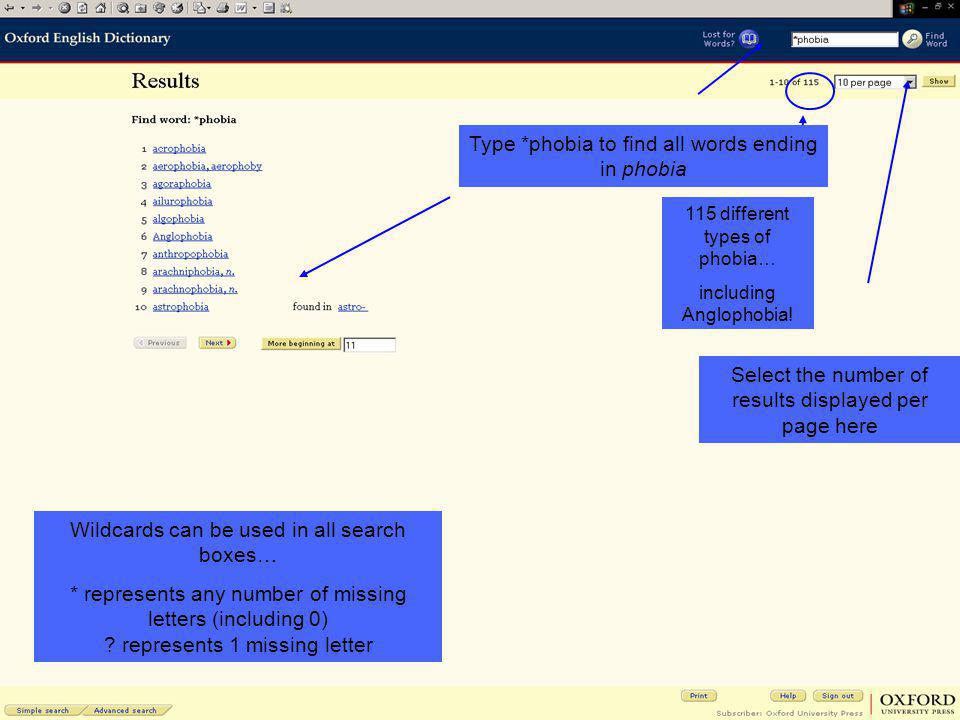Switch to the Advanced search tab
Image resolution: width=960 pixels, height=720 pixels.
(x=125, y=711)
